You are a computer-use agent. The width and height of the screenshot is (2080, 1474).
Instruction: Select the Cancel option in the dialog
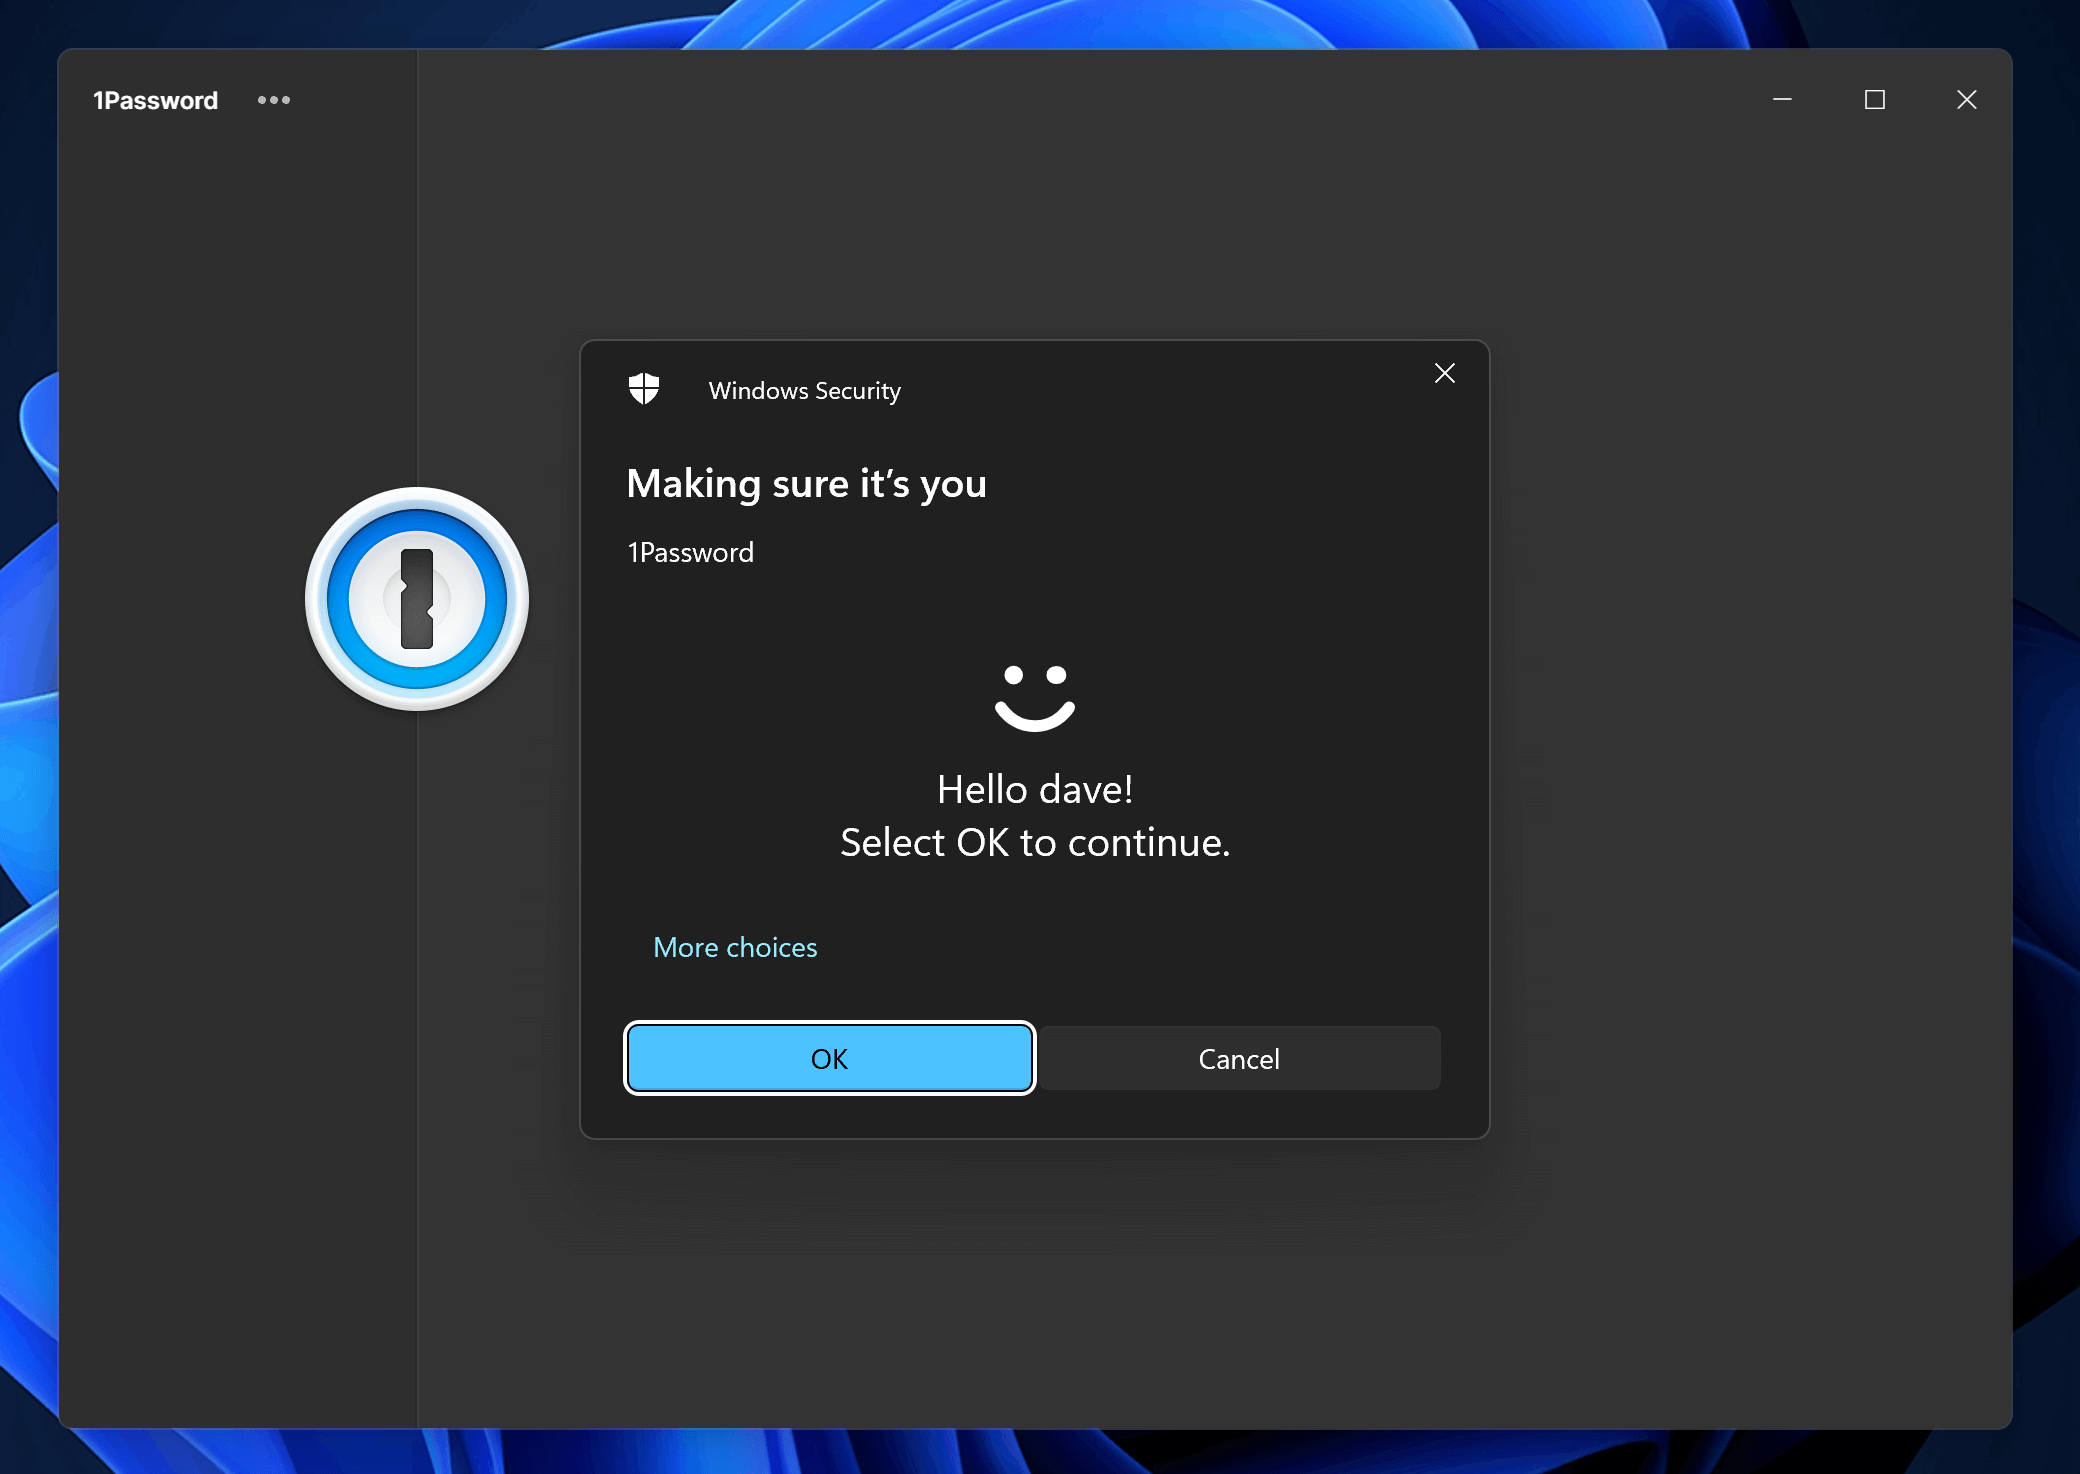1238,1058
